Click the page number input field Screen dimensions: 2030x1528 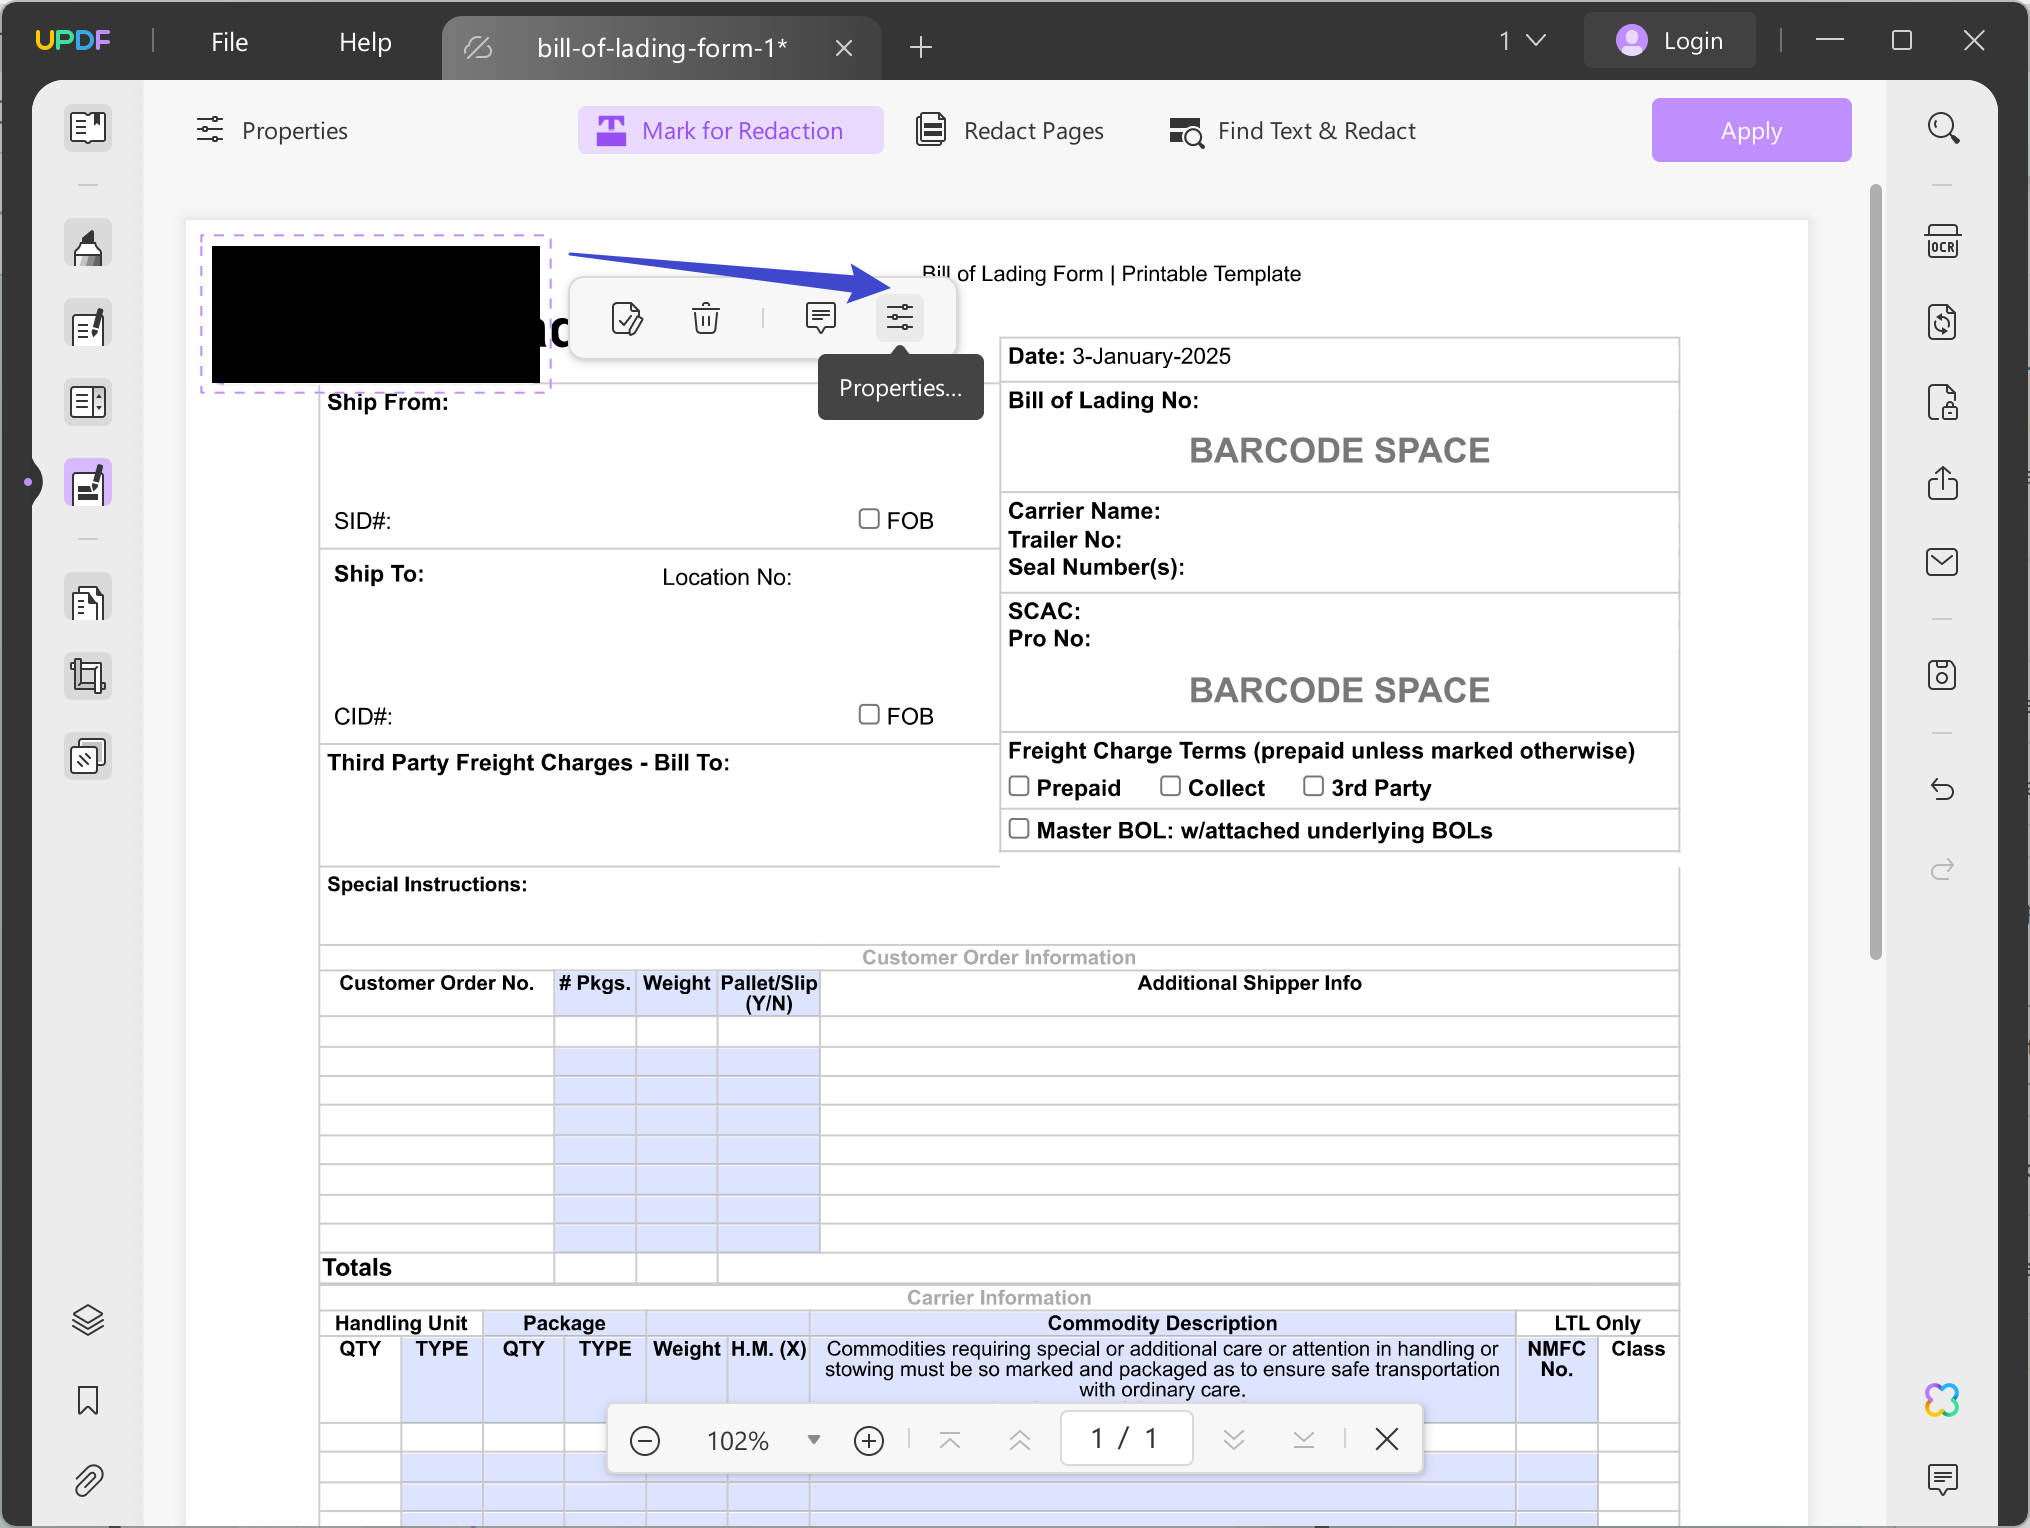(x=1126, y=1438)
